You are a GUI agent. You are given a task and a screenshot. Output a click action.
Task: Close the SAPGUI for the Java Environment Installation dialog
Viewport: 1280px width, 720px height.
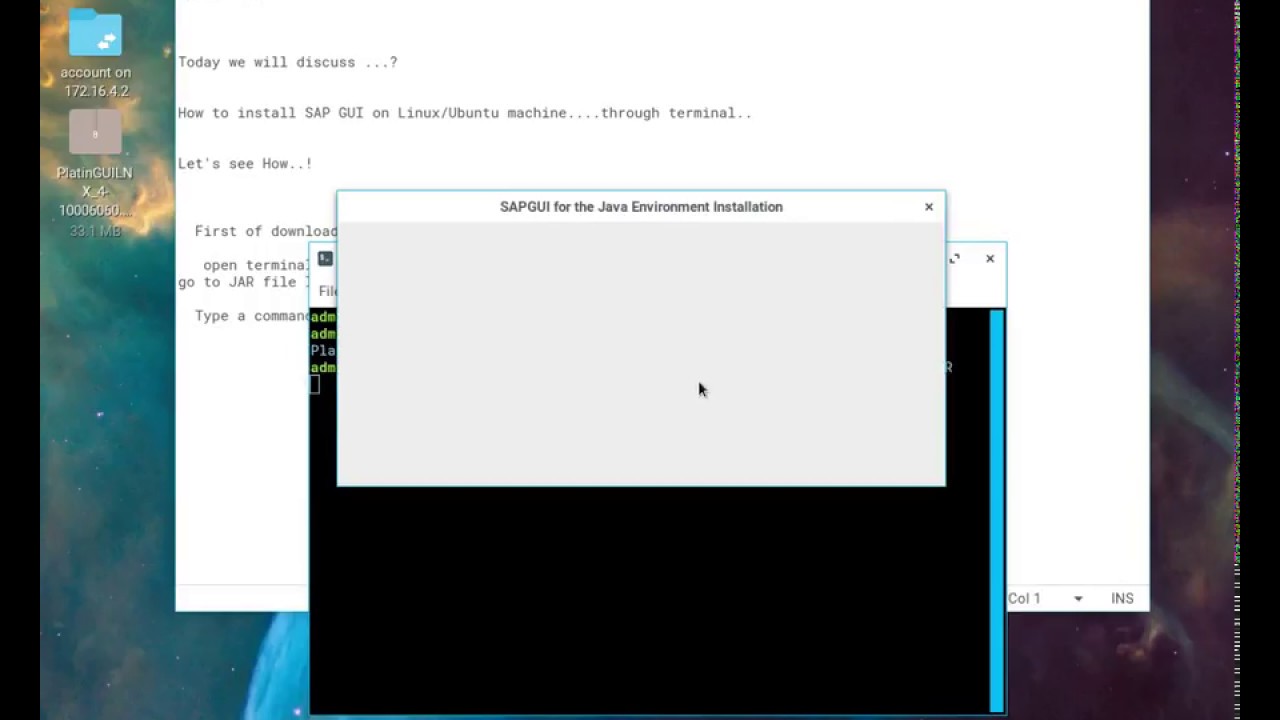pos(929,207)
